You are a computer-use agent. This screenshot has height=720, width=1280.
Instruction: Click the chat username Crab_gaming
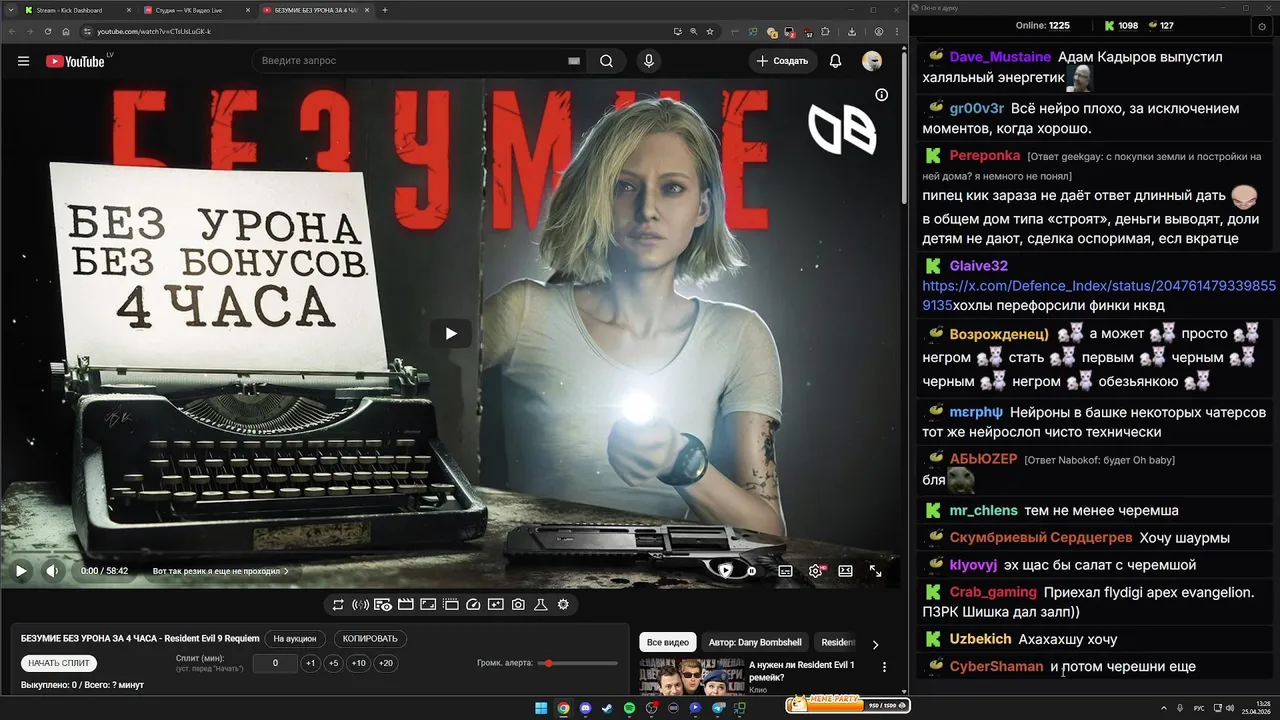coord(993,592)
